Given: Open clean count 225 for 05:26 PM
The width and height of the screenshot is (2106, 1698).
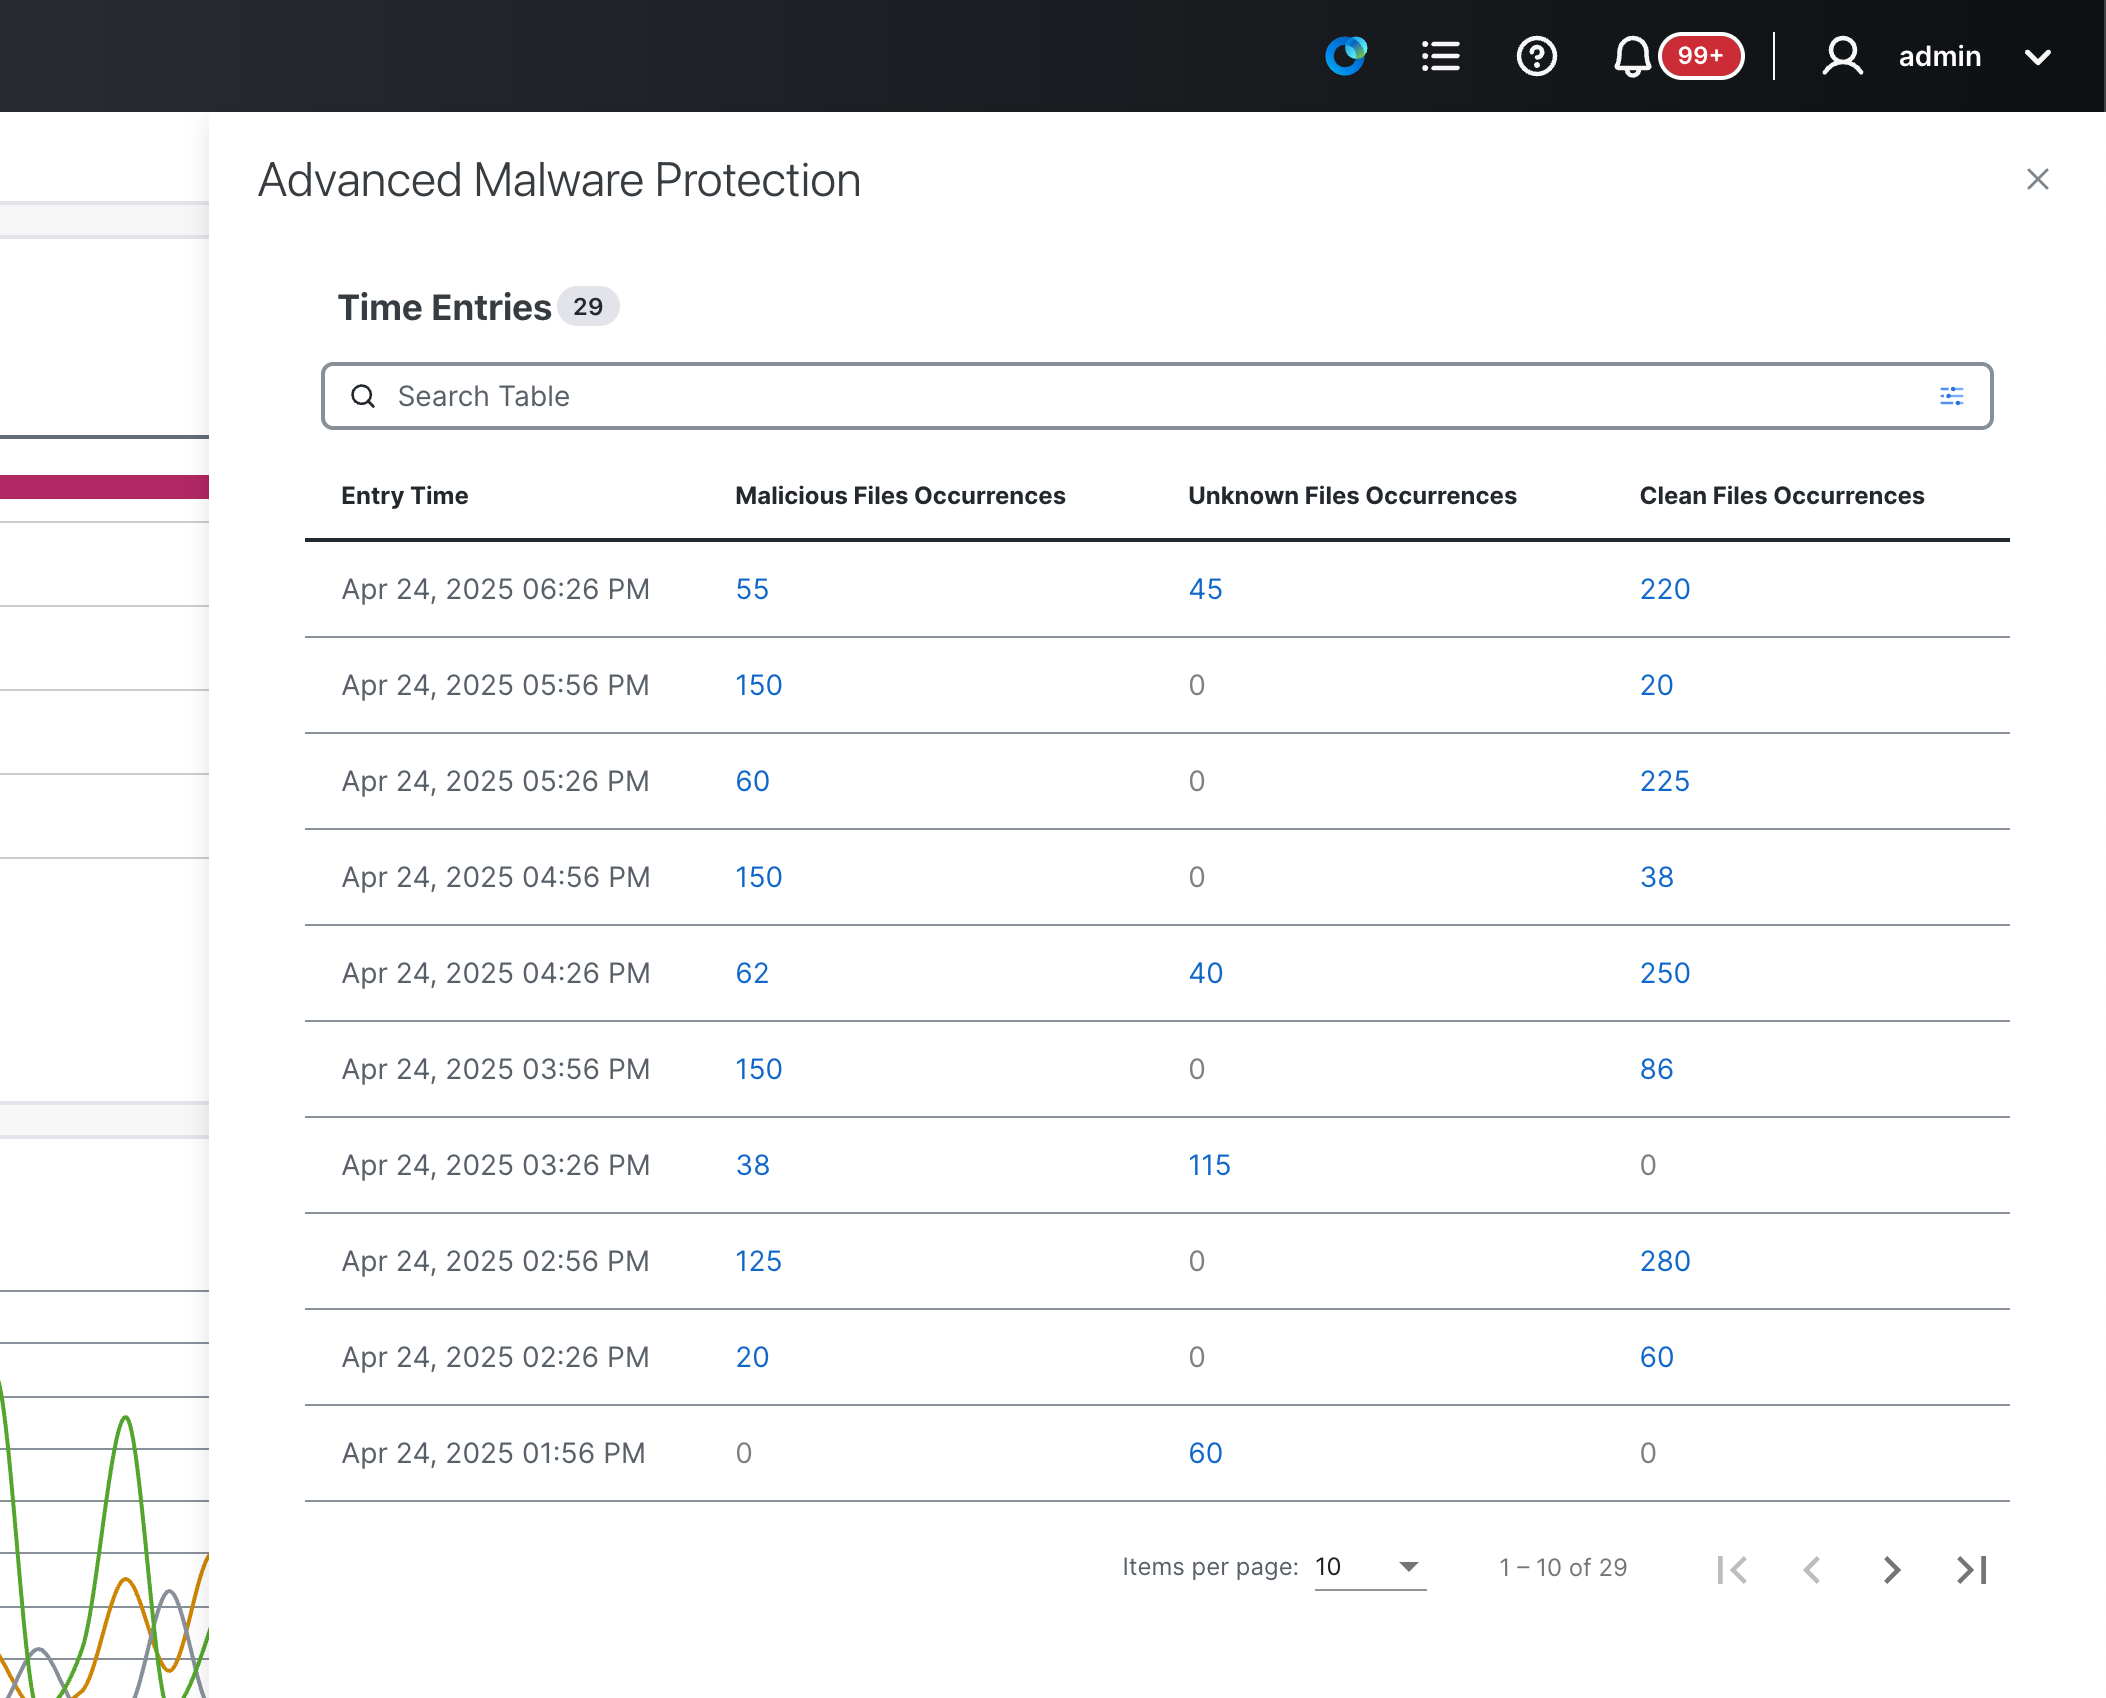Looking at the screenshot, I should pyautogui.click(x=1665, y=781).
